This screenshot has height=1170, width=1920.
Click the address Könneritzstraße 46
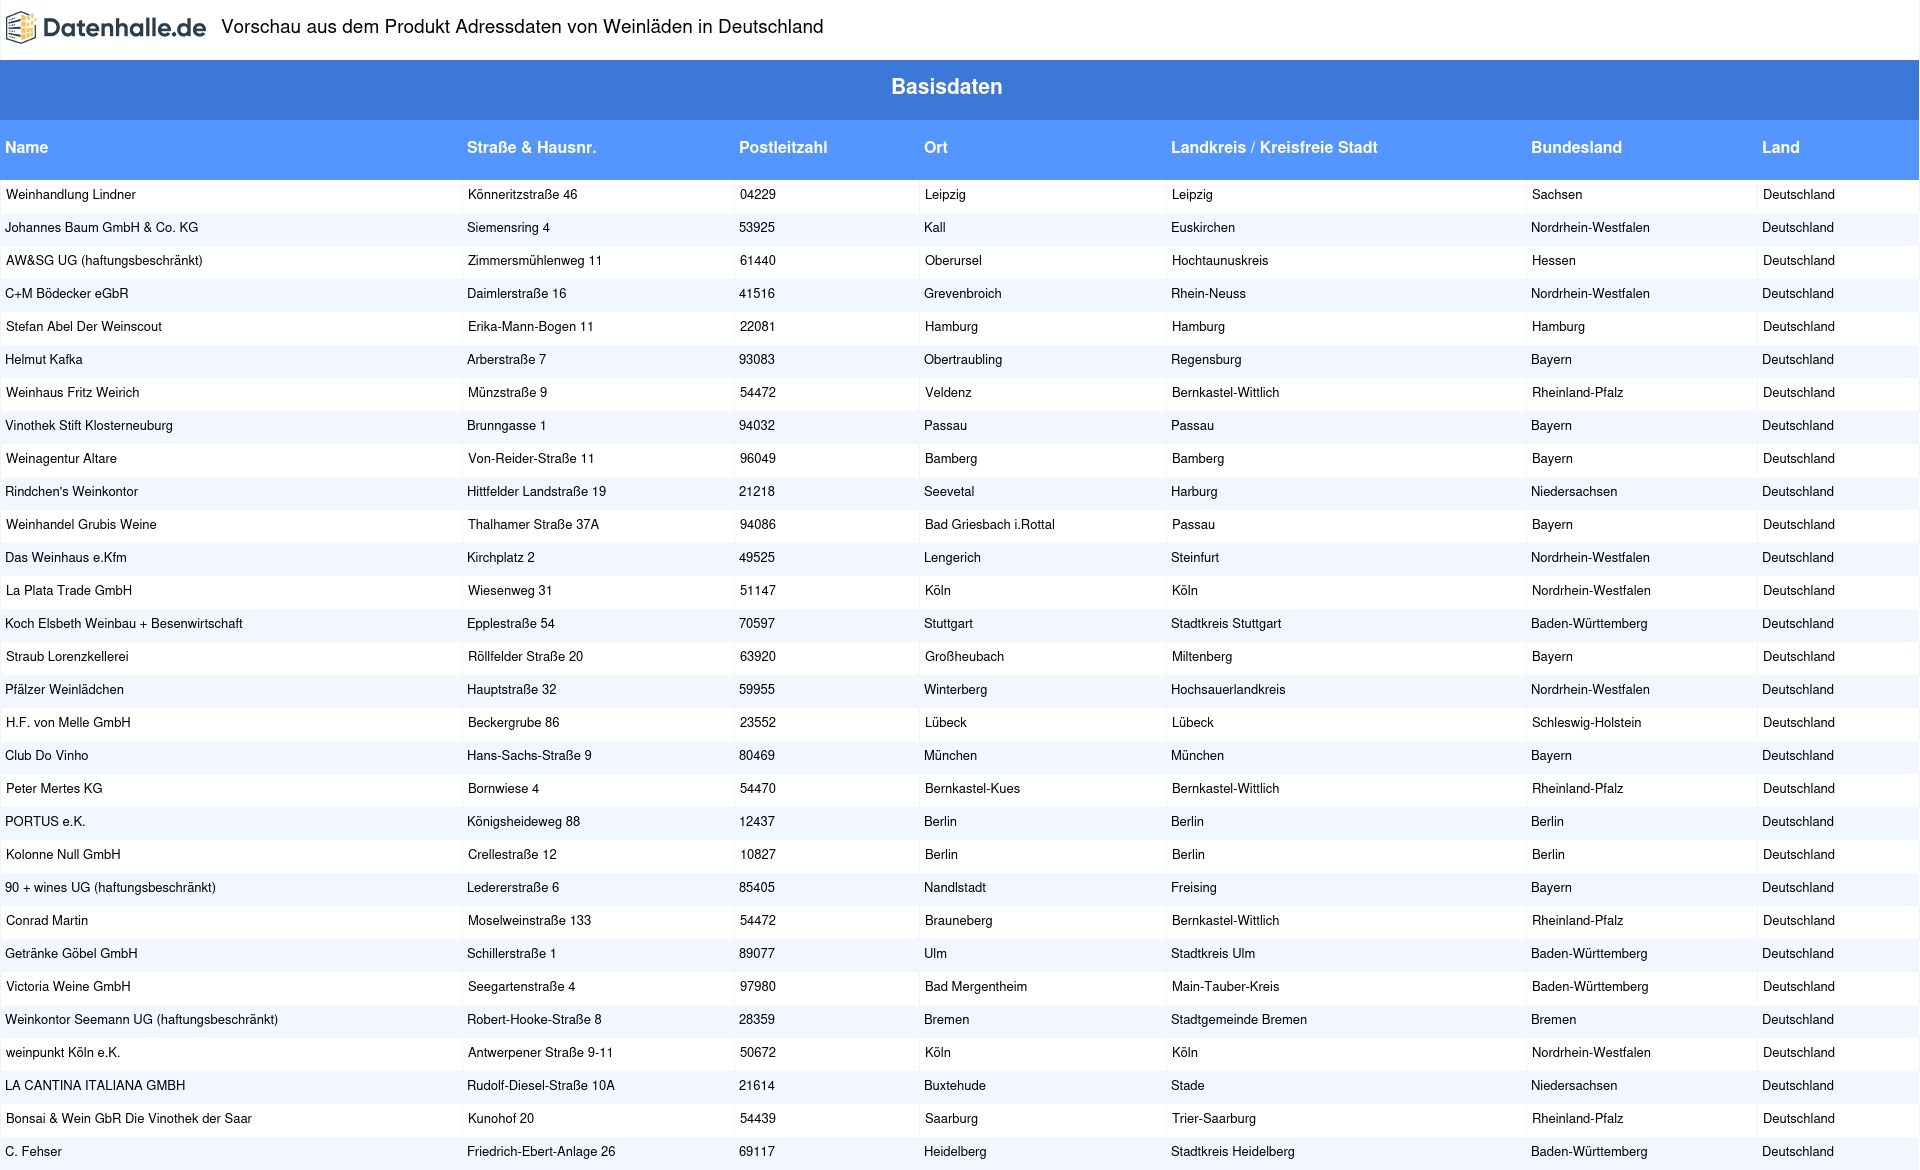[523, 195]
